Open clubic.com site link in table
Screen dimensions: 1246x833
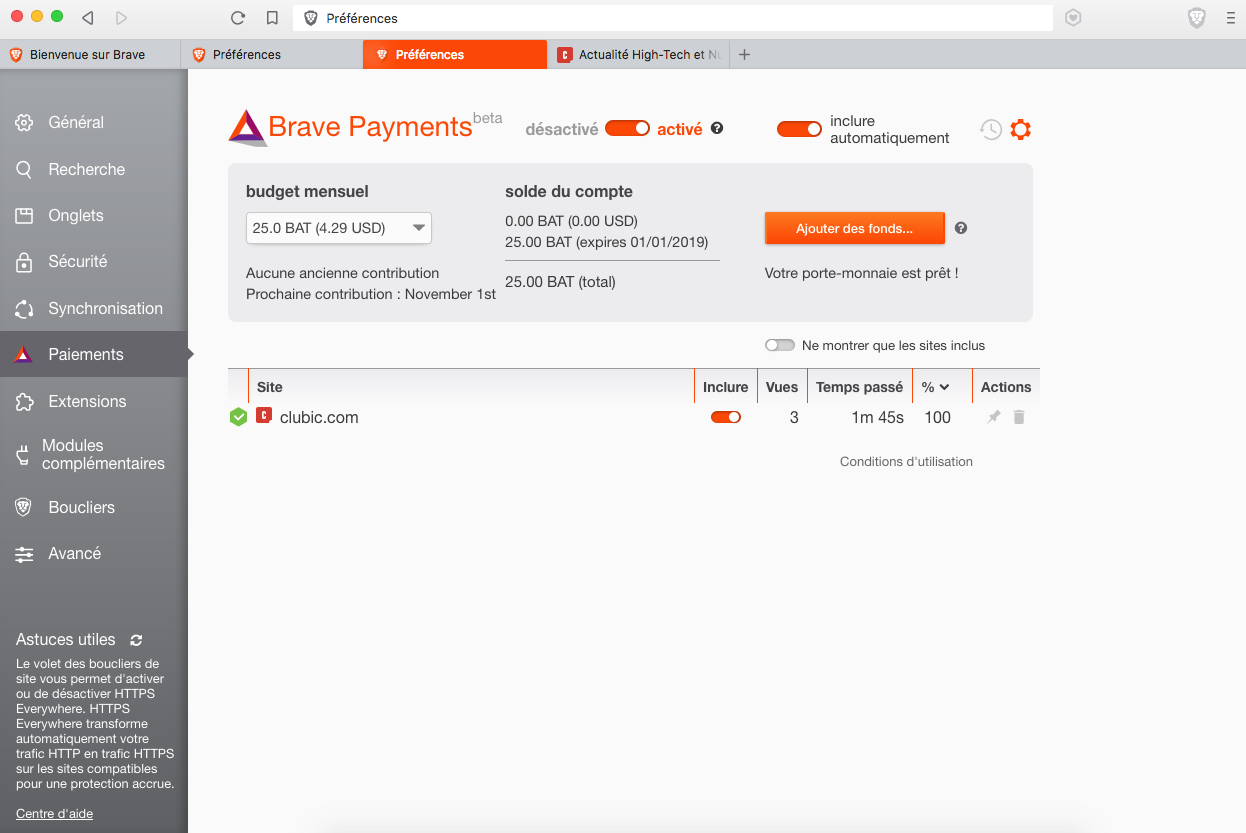click(x=319, y=418)
